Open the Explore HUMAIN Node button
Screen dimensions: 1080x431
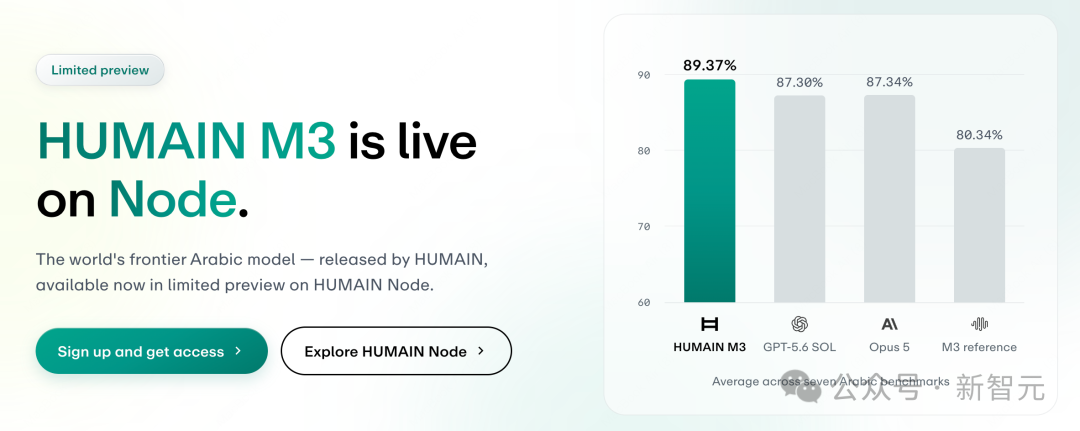coord(396,351)
